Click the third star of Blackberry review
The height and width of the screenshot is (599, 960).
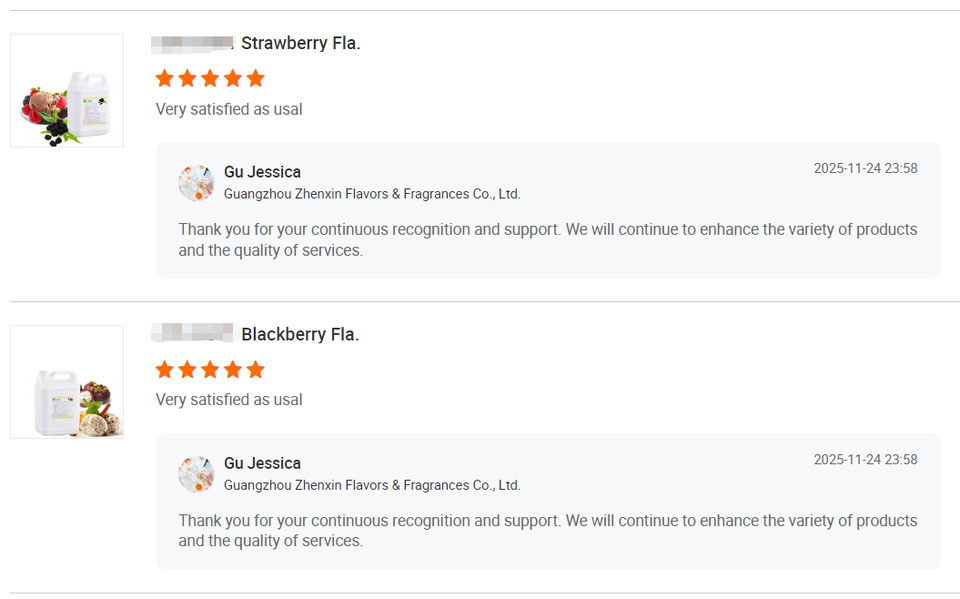210,370
